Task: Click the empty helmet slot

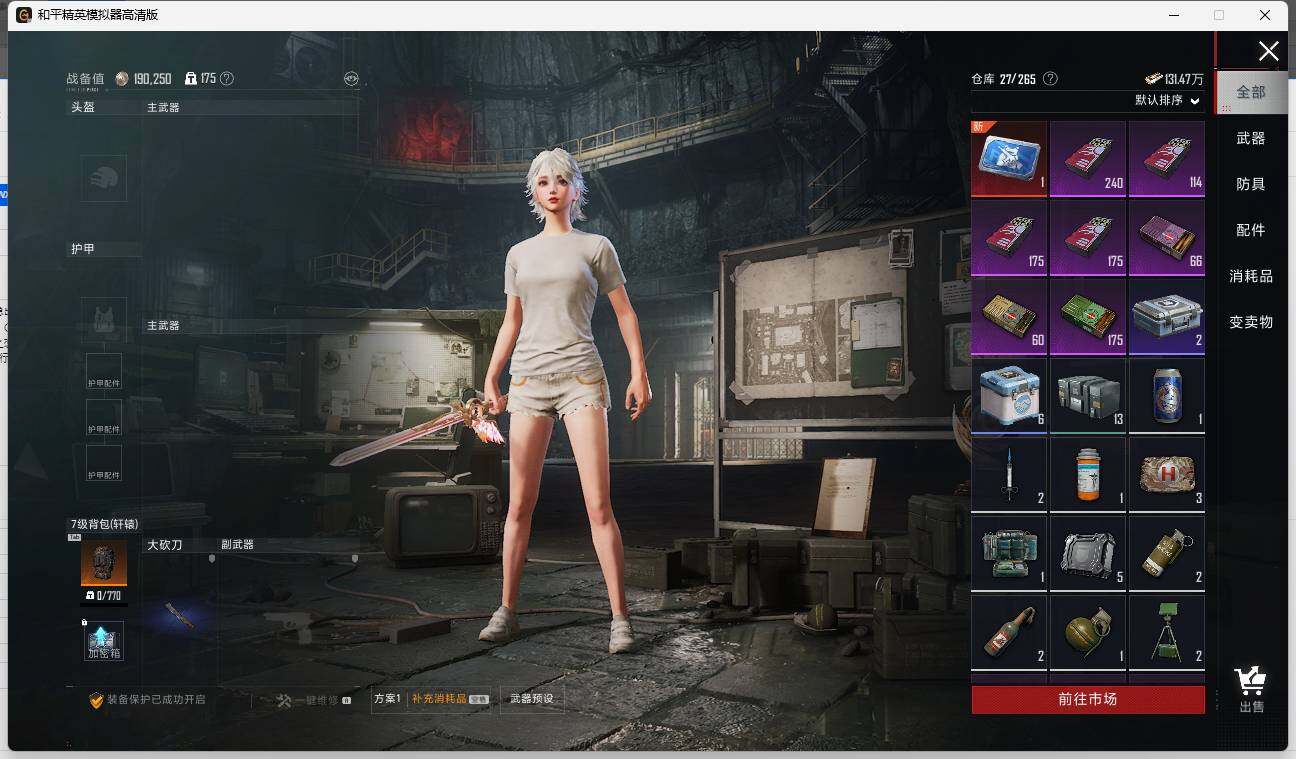Action: 104,178
